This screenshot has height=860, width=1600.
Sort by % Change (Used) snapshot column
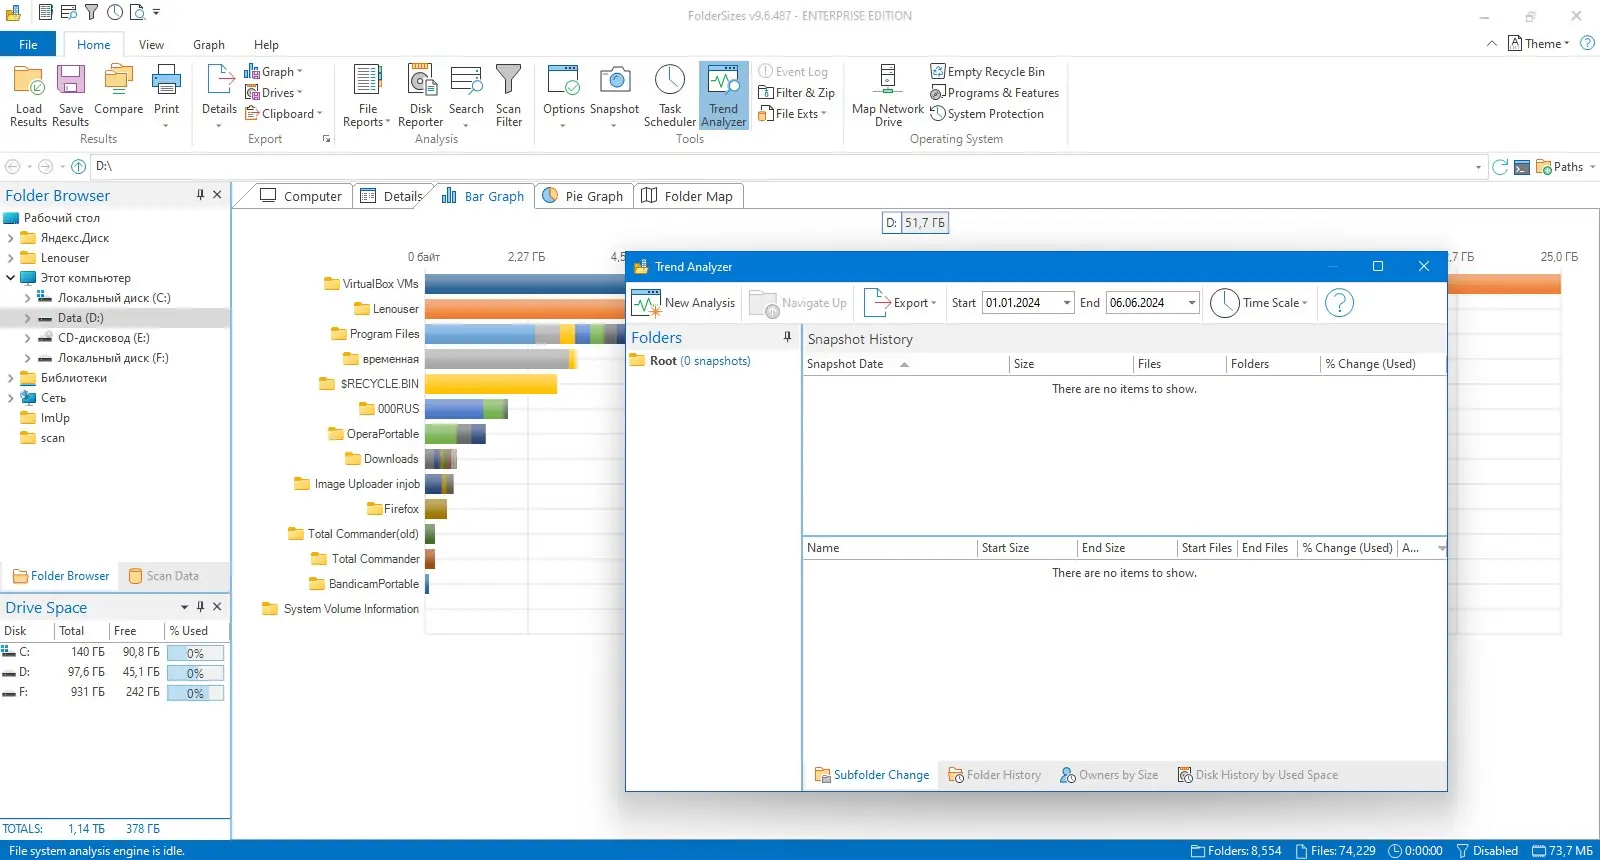tap(1382, 364)
